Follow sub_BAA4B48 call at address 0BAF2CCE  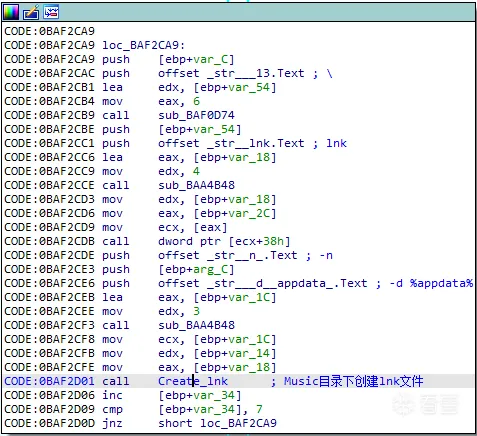point(196,185)
